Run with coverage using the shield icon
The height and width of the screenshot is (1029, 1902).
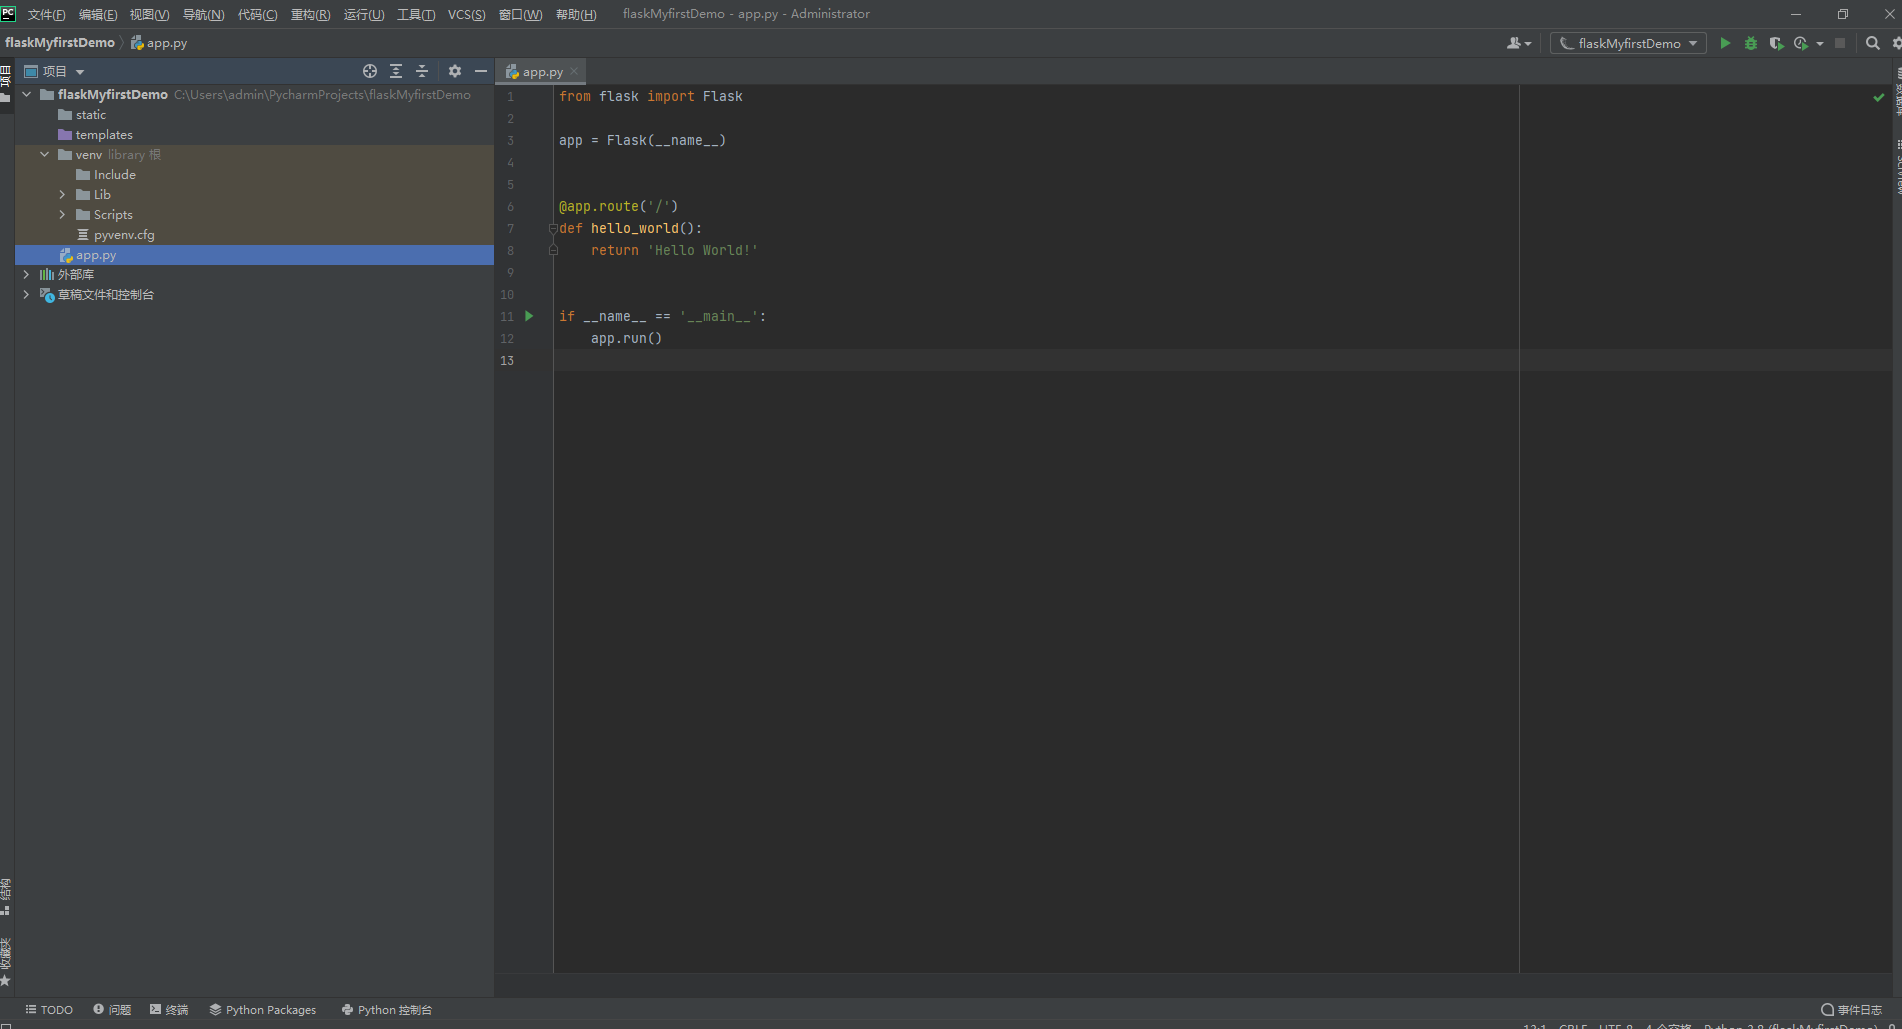click(1776, 43)
